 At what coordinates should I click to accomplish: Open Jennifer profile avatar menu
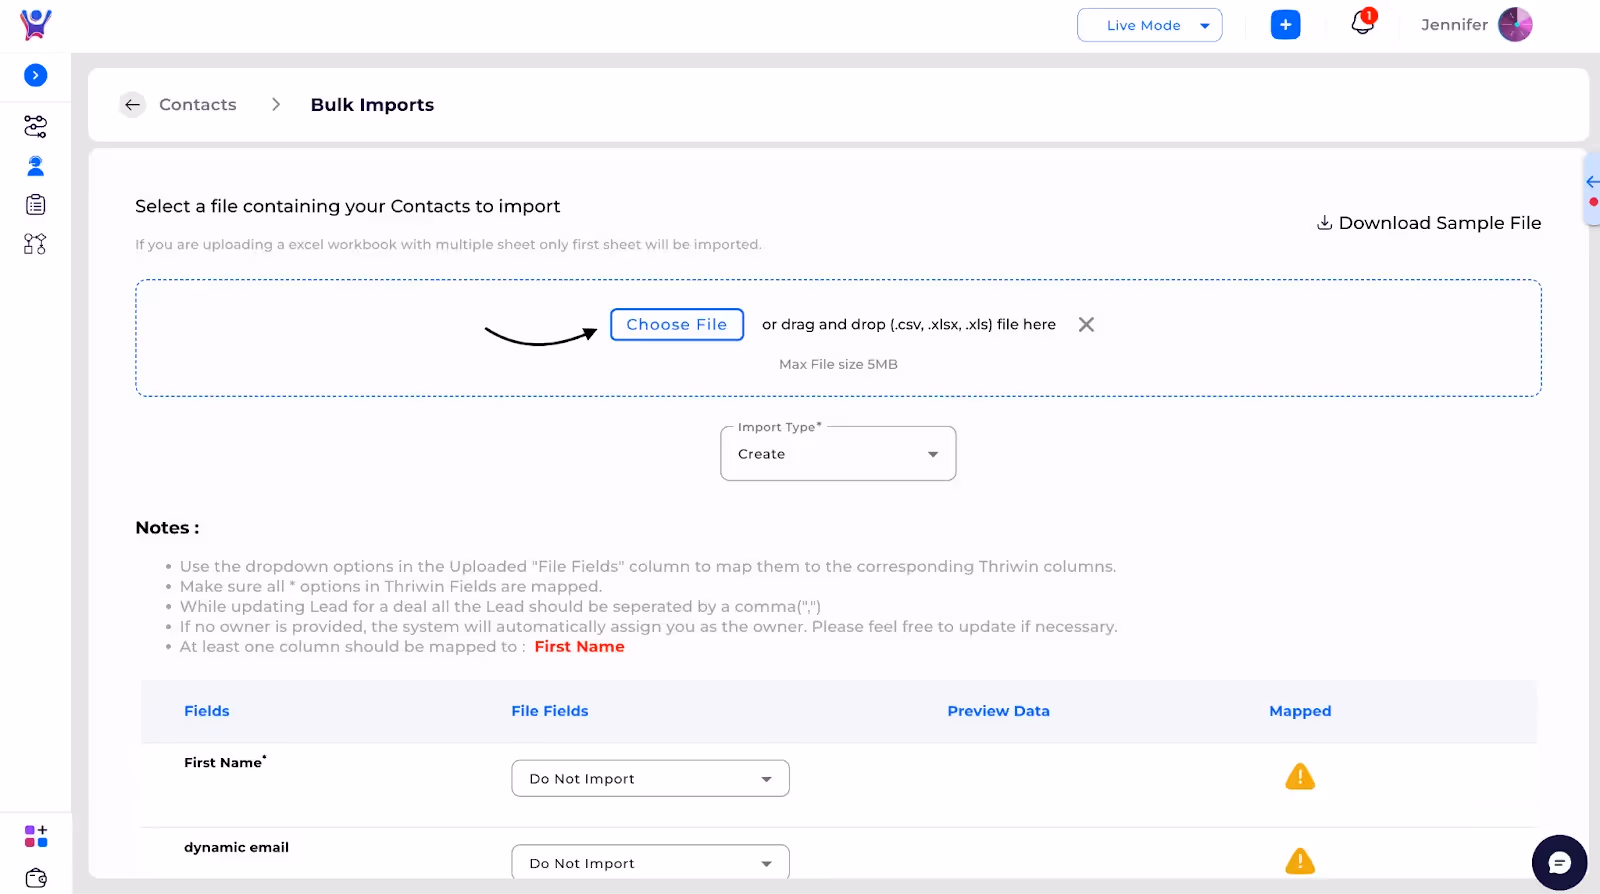pyautogui.click(x=1515, y=25)
